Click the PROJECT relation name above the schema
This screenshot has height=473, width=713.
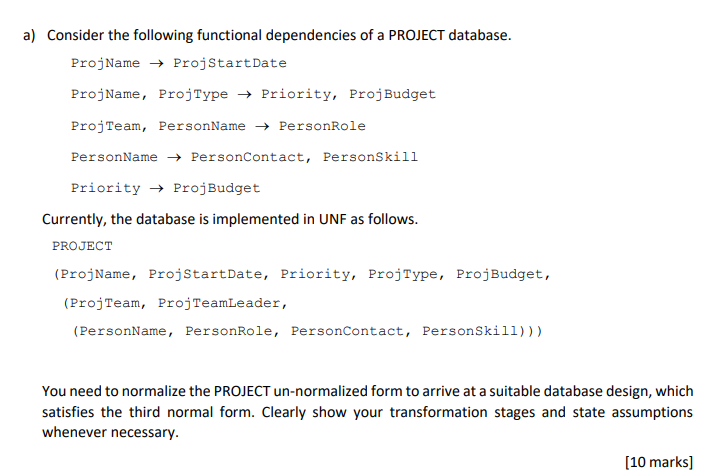pyautogui.click(x=82, y=246)
